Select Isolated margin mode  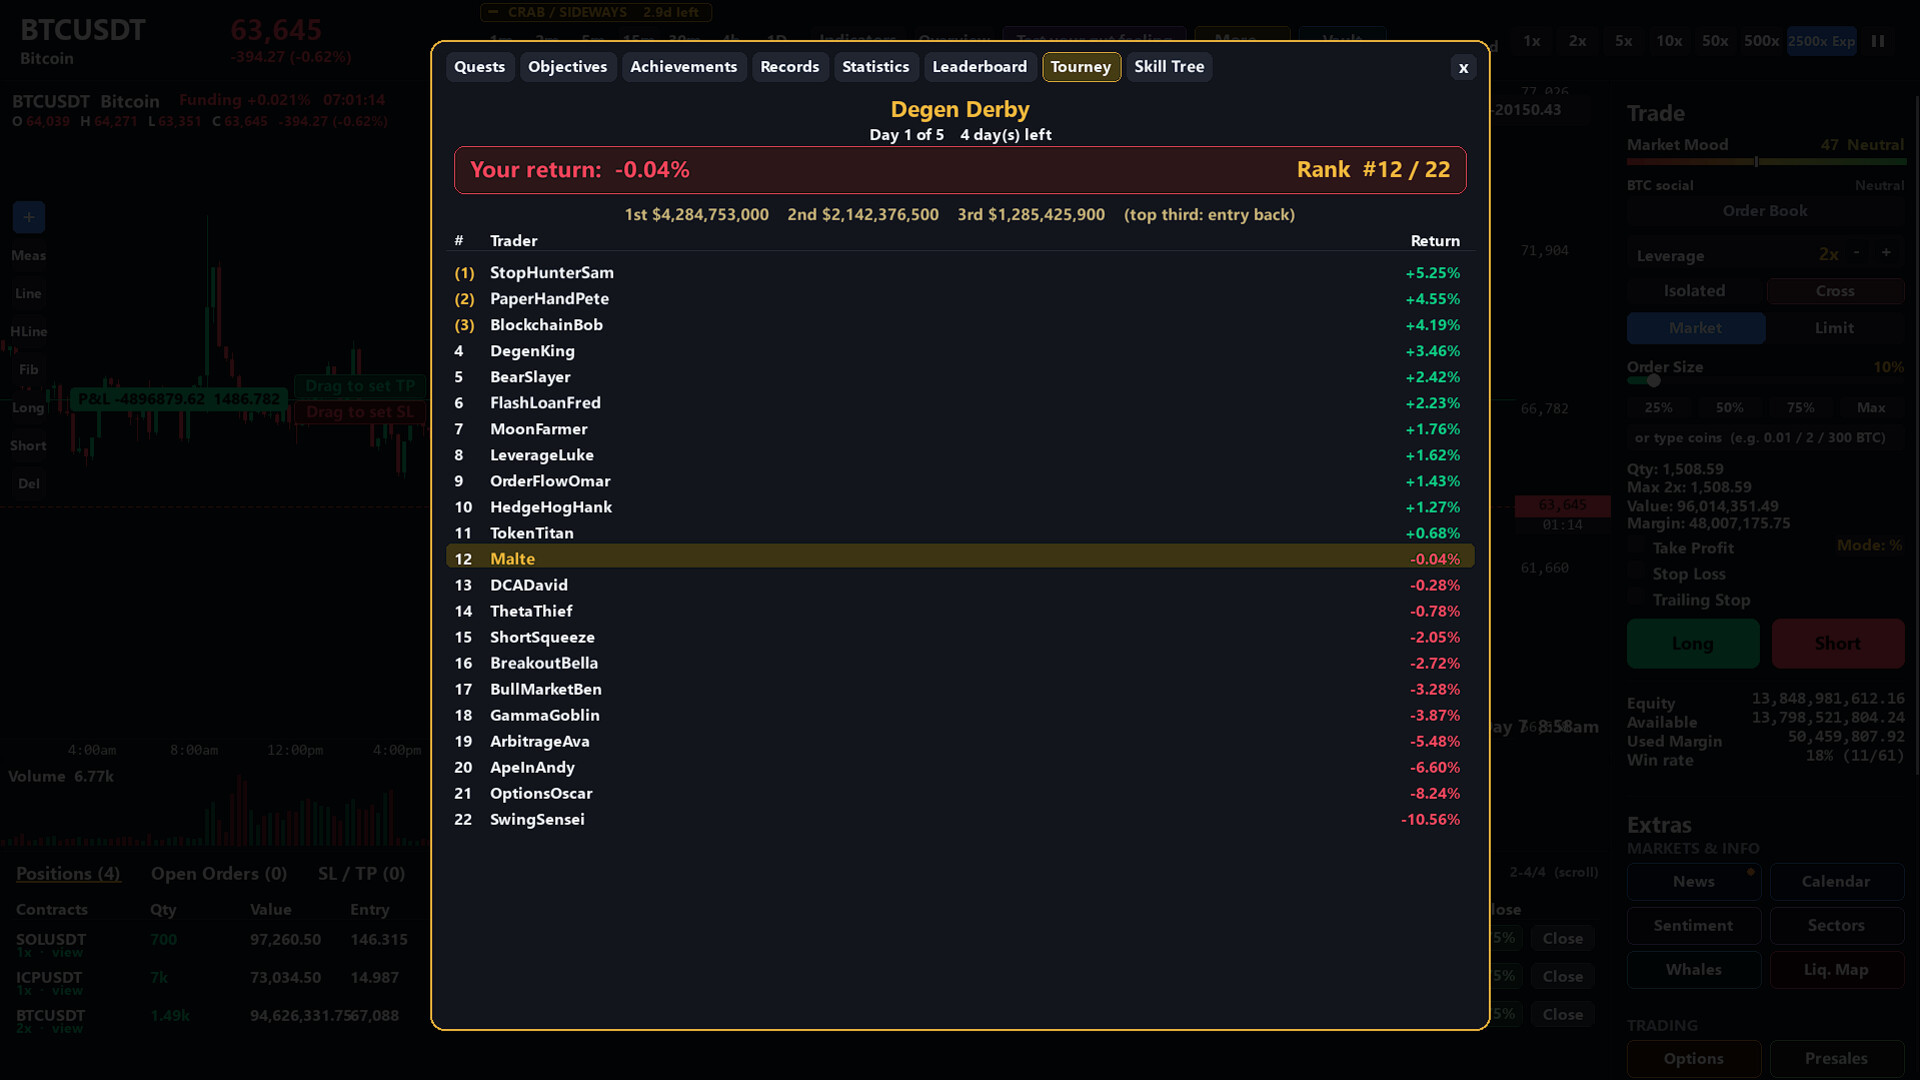(1695, 291)
